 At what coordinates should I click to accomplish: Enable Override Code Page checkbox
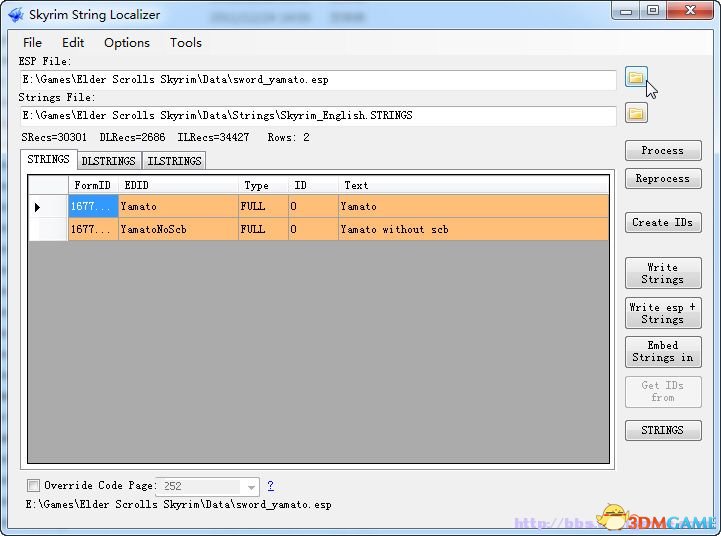point(33,485)
